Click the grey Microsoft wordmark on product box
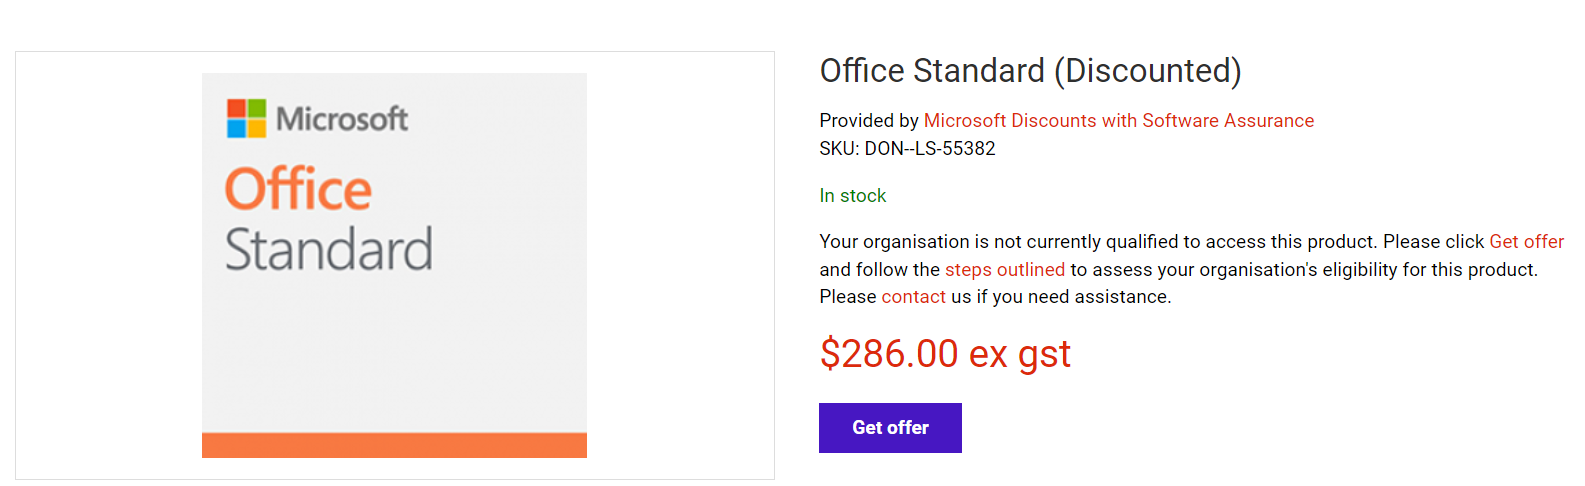Viewport: 1585px width, 486px height. pos(342,119)
